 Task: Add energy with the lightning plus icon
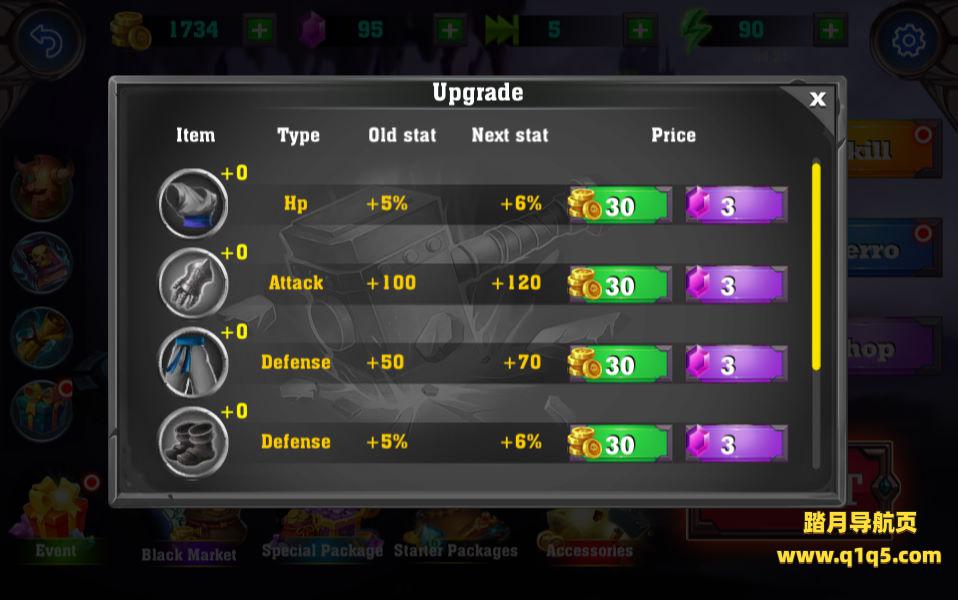tap(830, 29)
